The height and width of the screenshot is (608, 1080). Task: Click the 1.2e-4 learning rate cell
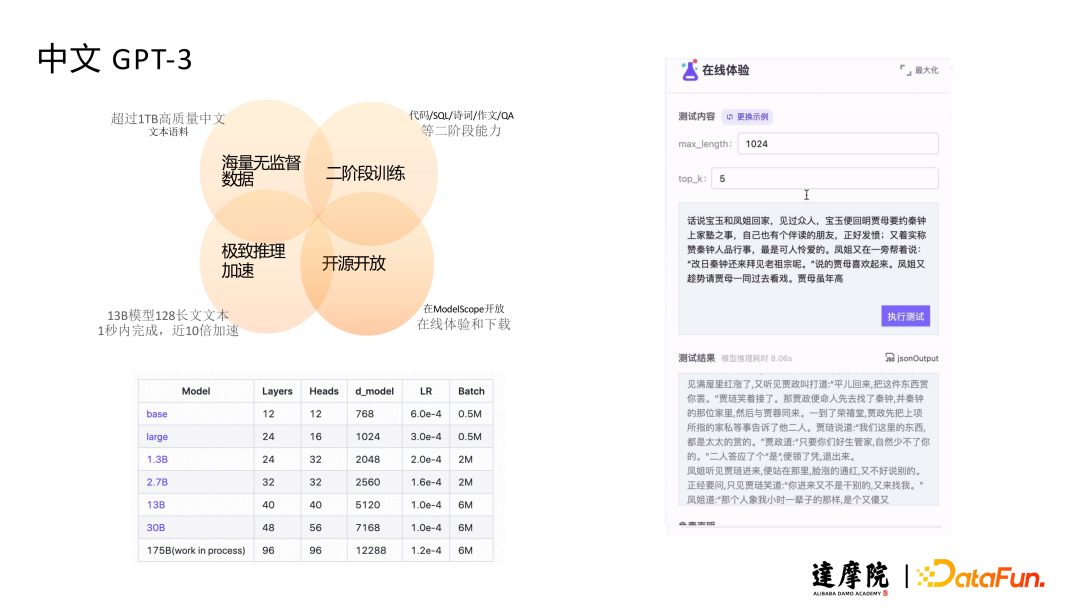click(x=426, y=550)
